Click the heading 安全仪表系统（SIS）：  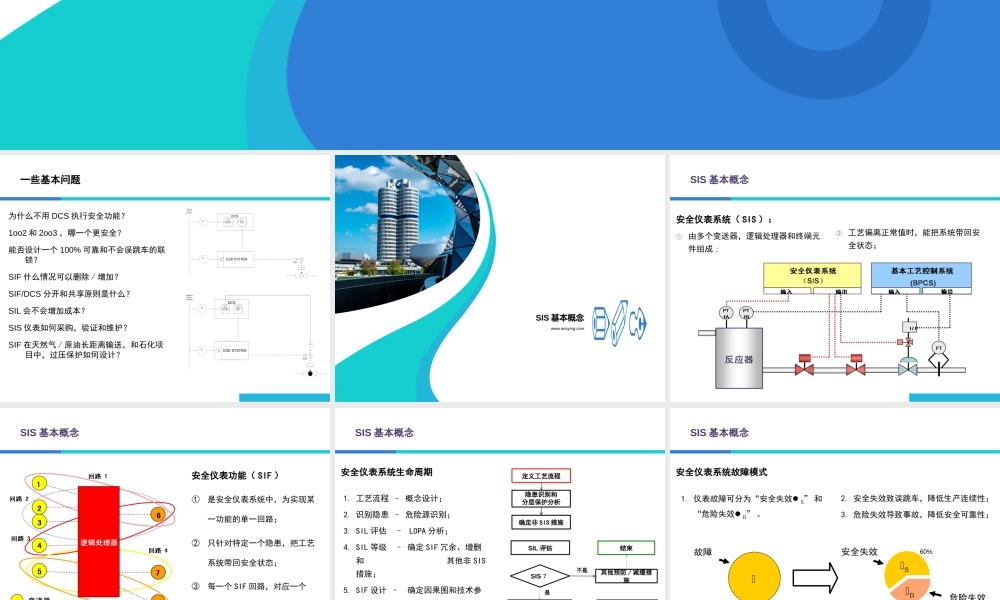point(724,219)
